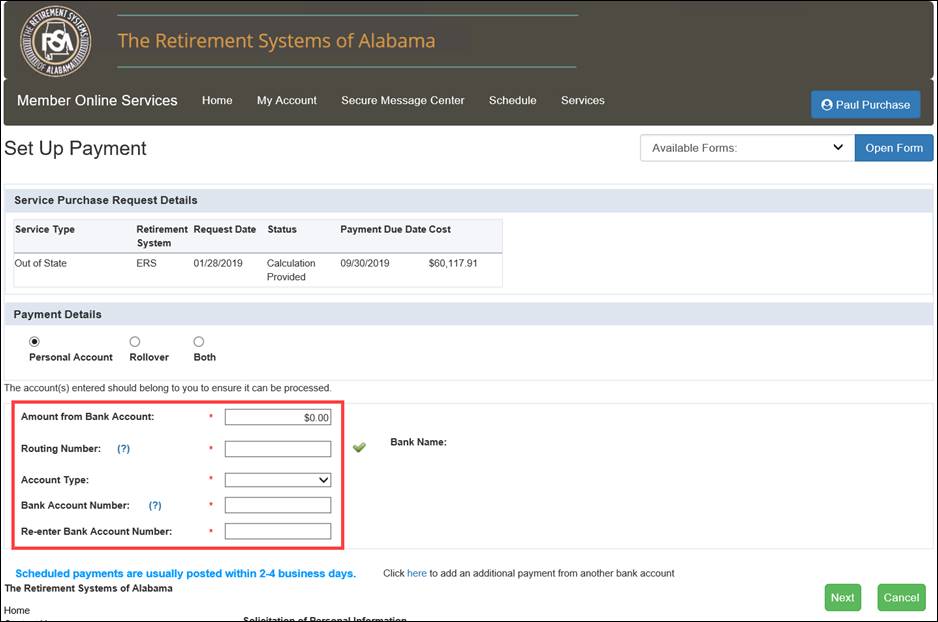938x622 pixels.
Task: Open the Home menu item
Action: (217, 101)
